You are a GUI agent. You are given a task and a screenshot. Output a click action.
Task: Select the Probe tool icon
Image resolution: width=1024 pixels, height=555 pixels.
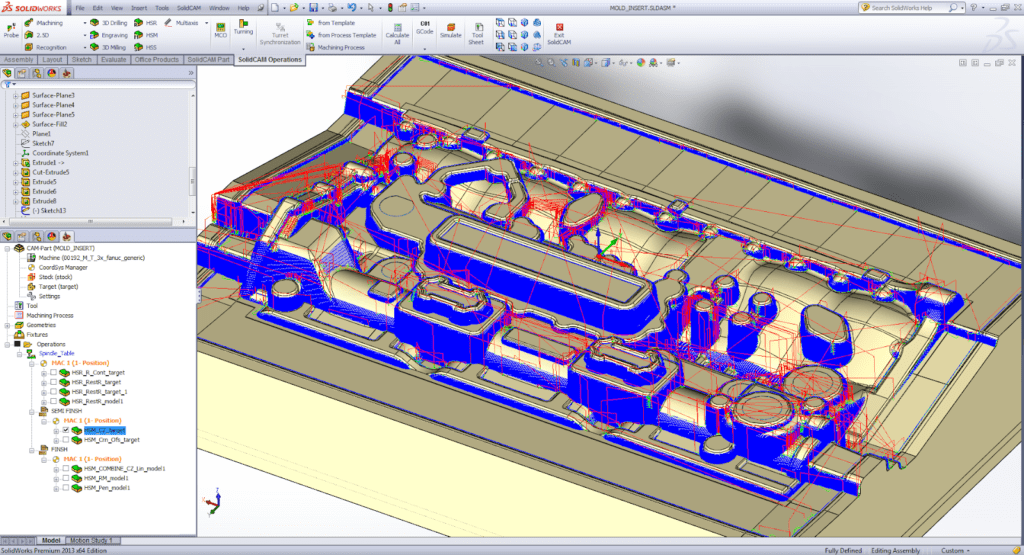pos(11,25)
